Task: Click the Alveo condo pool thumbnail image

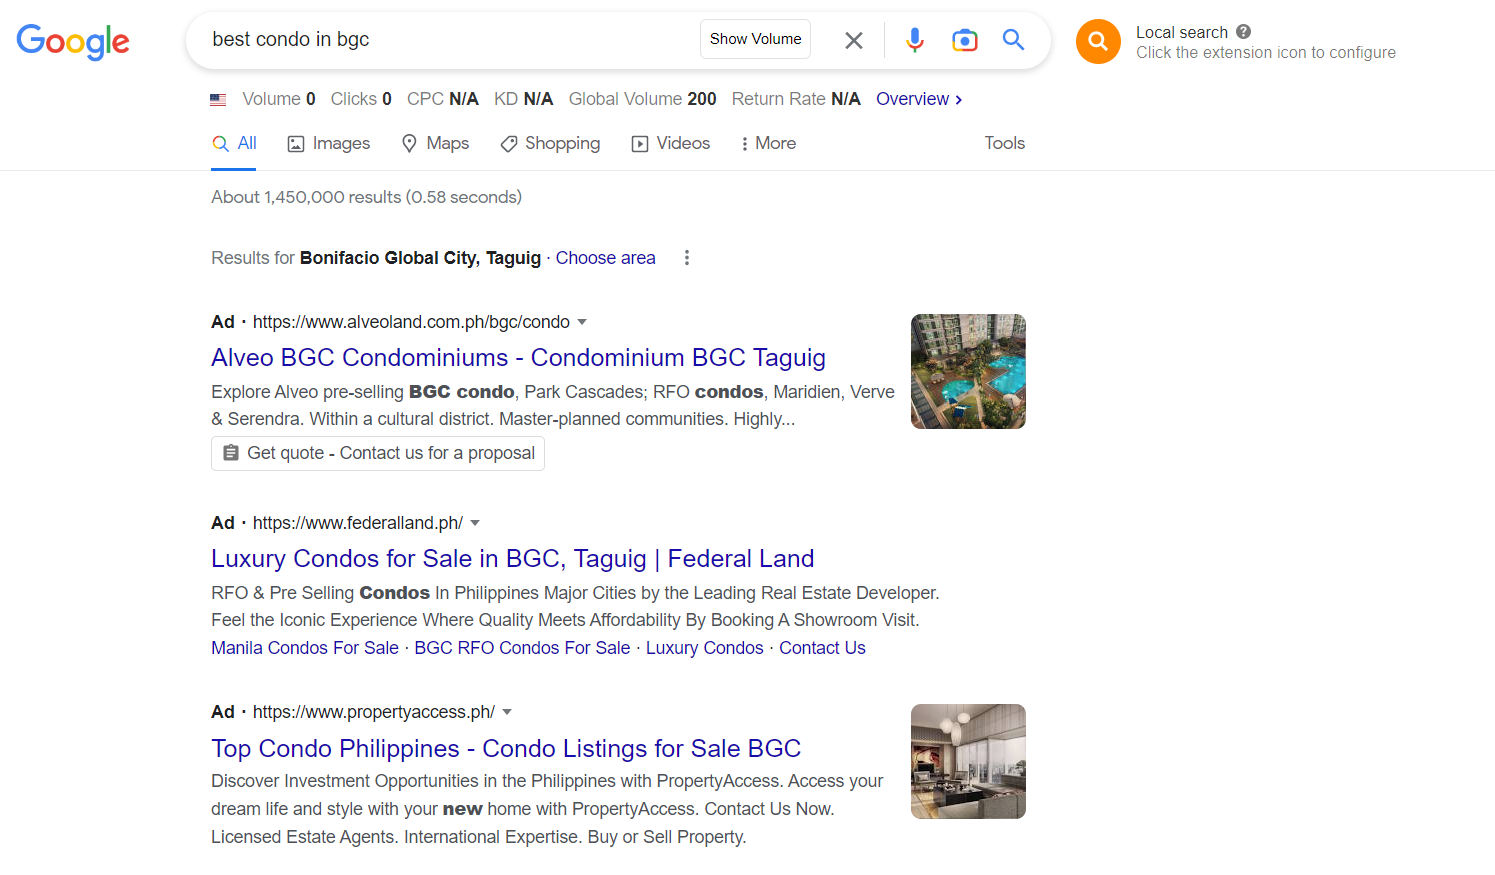Action: point(967,371)
